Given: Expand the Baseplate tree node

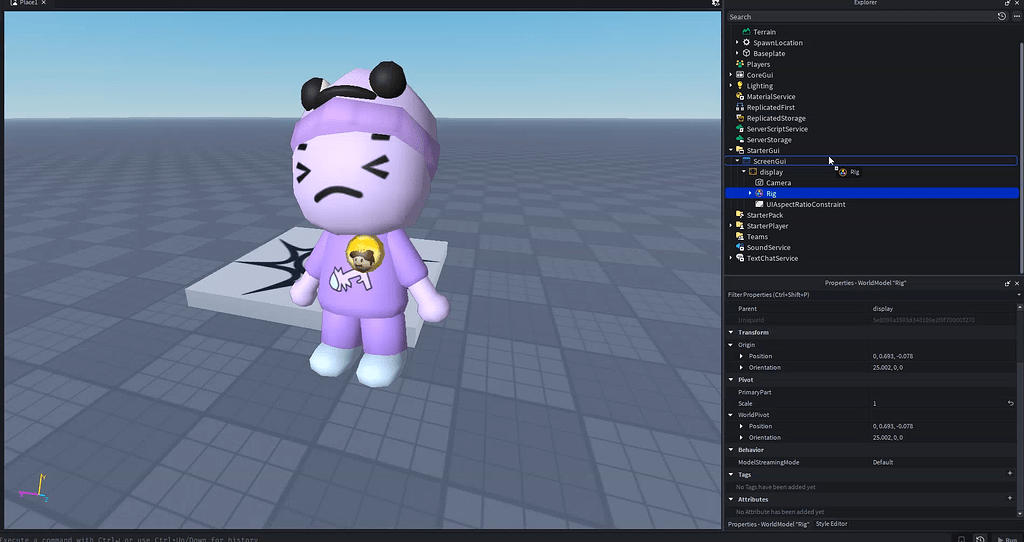Looking at the screenshot, I should [x=737, y=54].
